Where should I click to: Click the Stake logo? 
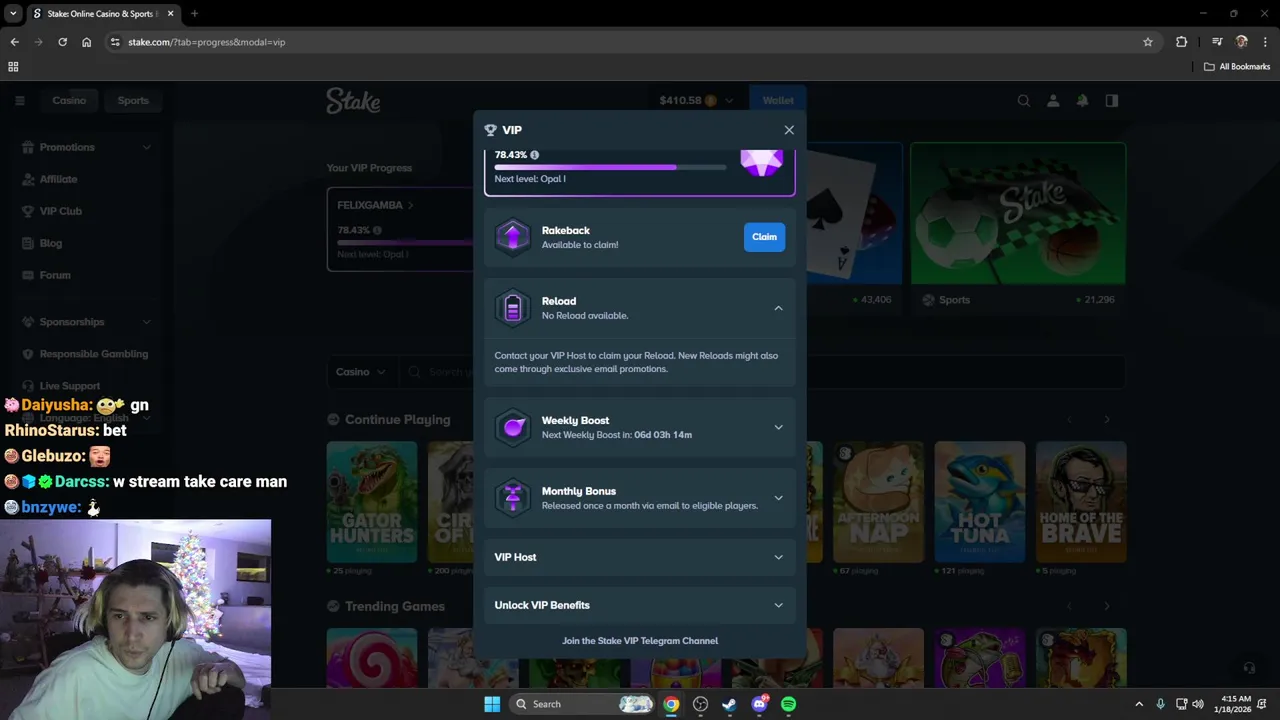[x=353, y=100]
